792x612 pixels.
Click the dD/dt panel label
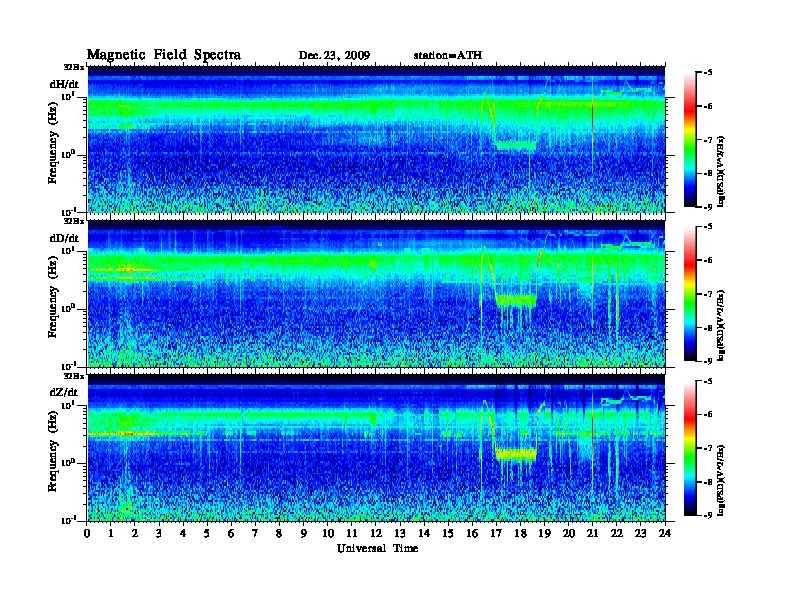tap(64, 238)
